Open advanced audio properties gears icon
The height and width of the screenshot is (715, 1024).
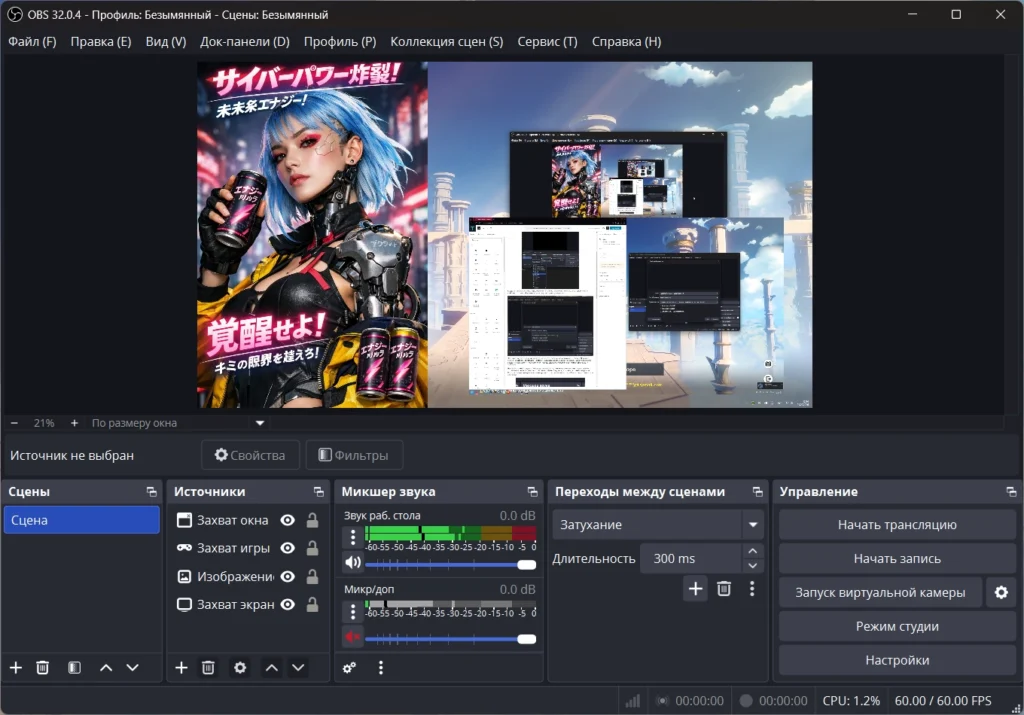(350, 668)
